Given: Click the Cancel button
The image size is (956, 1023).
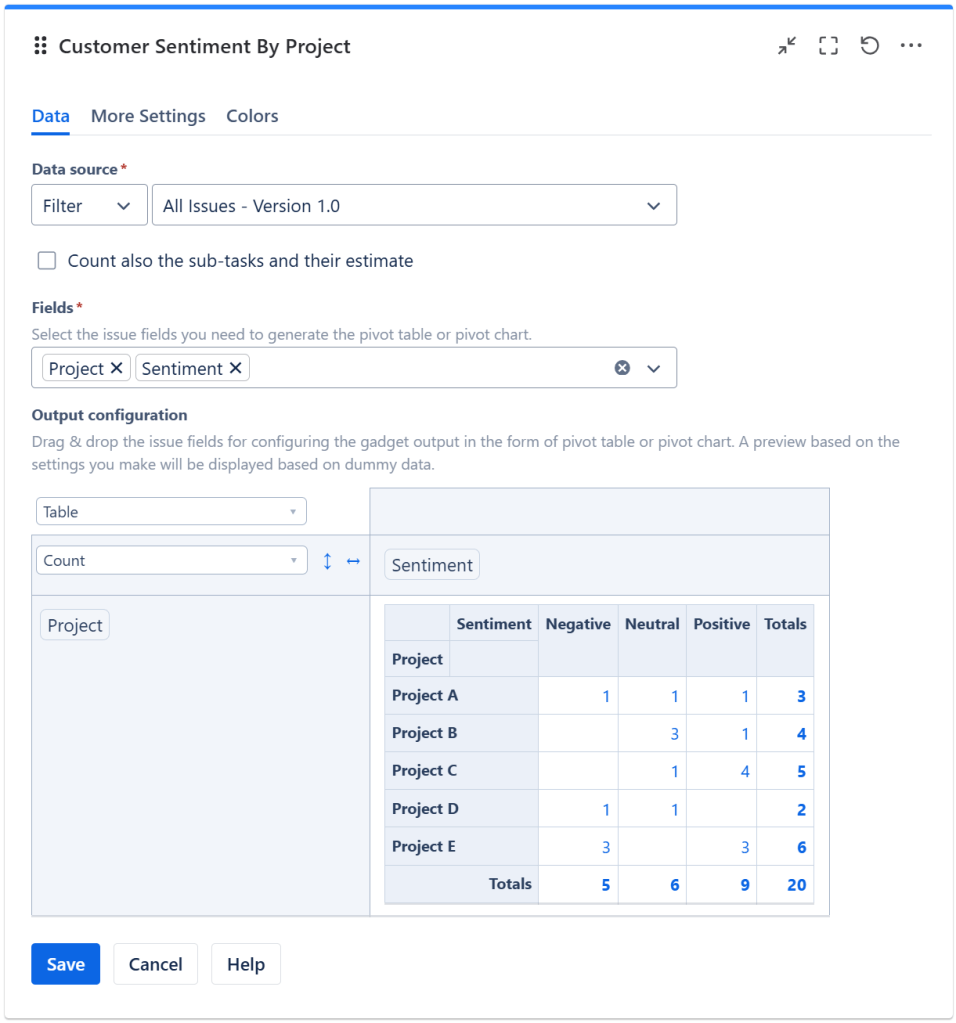Looking at the screenshot, I should (x=155, y=964).
